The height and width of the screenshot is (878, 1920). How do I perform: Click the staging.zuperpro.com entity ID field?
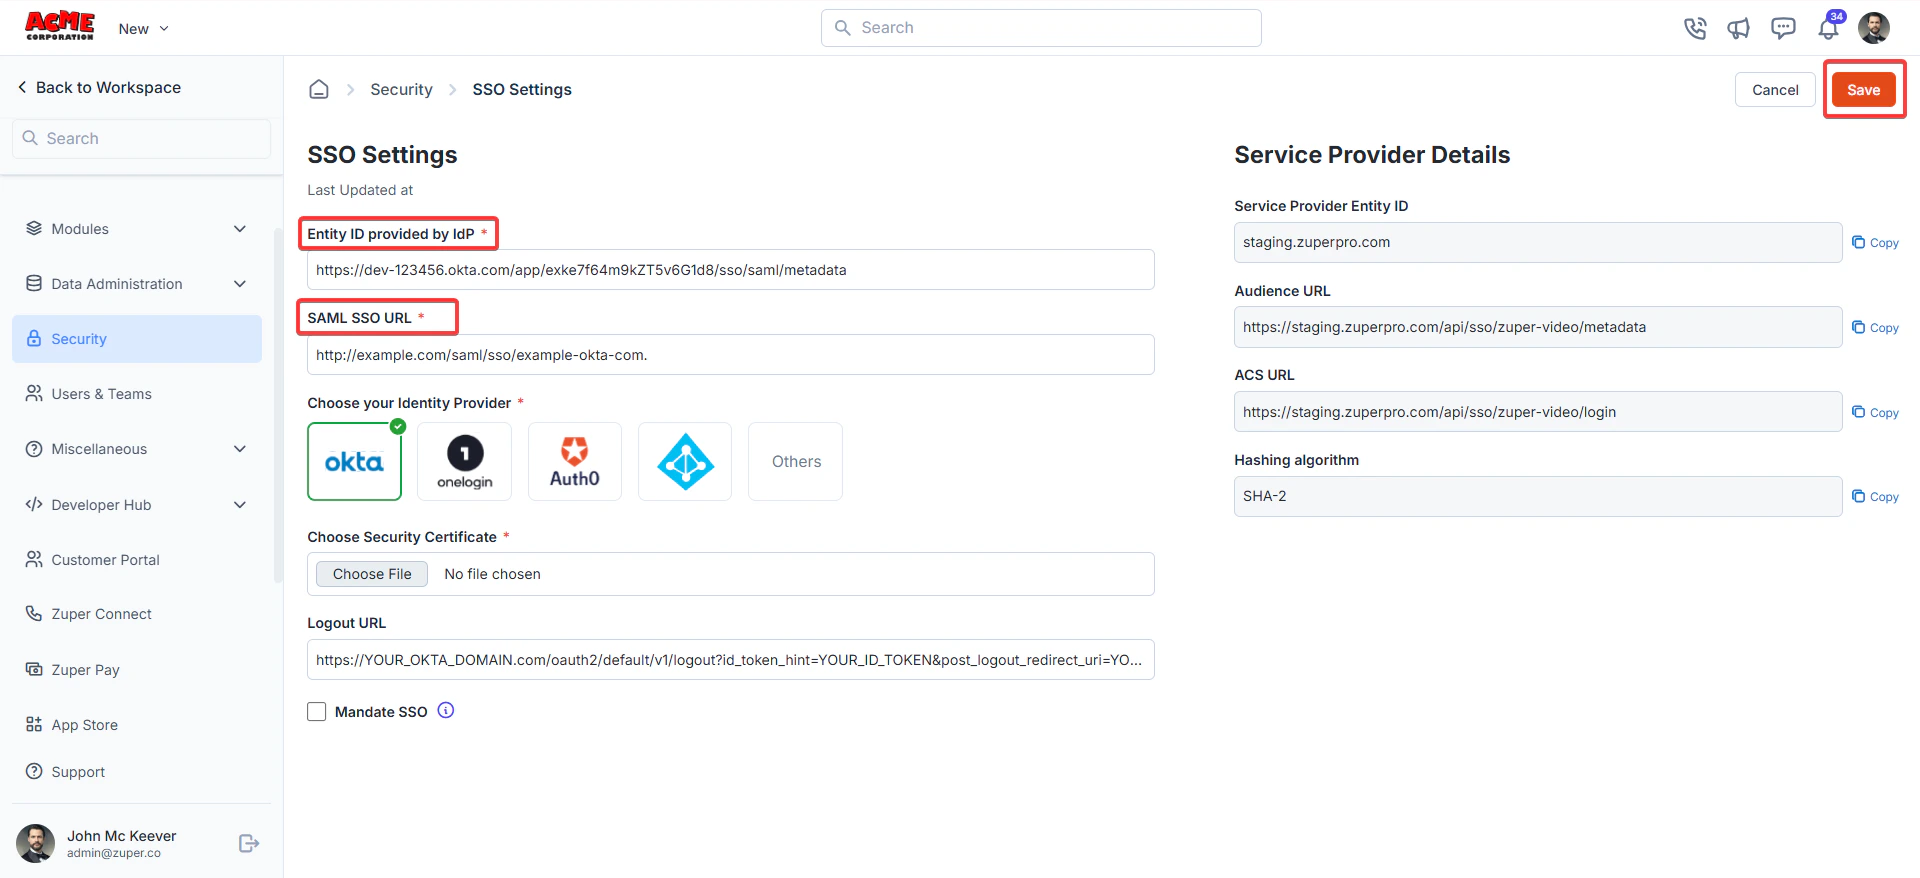(1538, 242)
